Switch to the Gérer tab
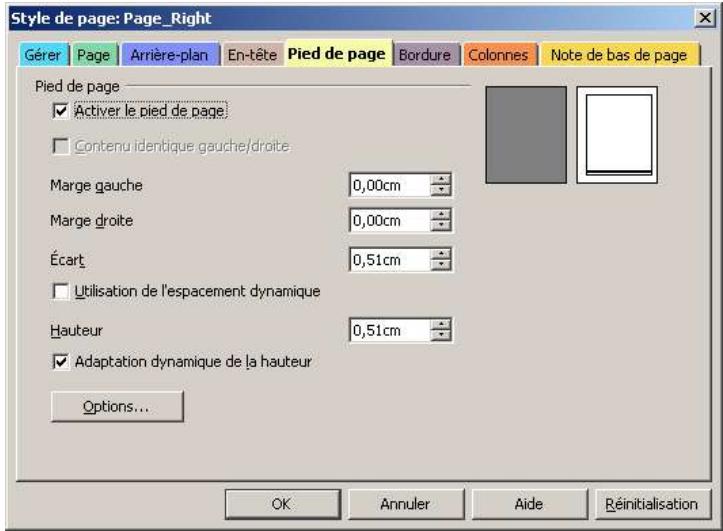Image resolution: width=723 pixels, height=531 pixels. 44,55
